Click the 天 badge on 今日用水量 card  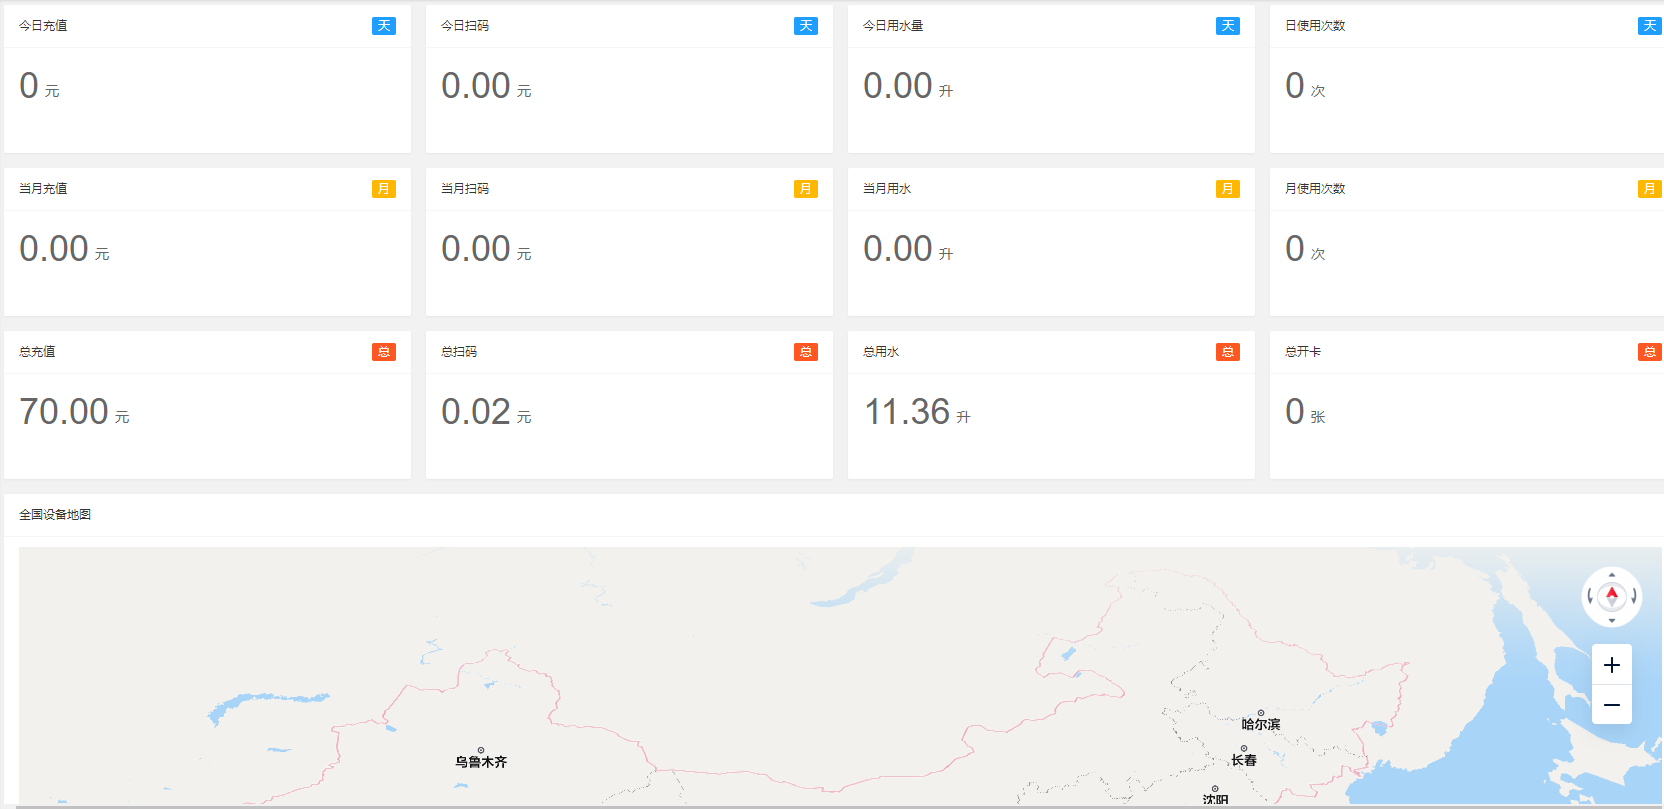tap(1228, 26)
